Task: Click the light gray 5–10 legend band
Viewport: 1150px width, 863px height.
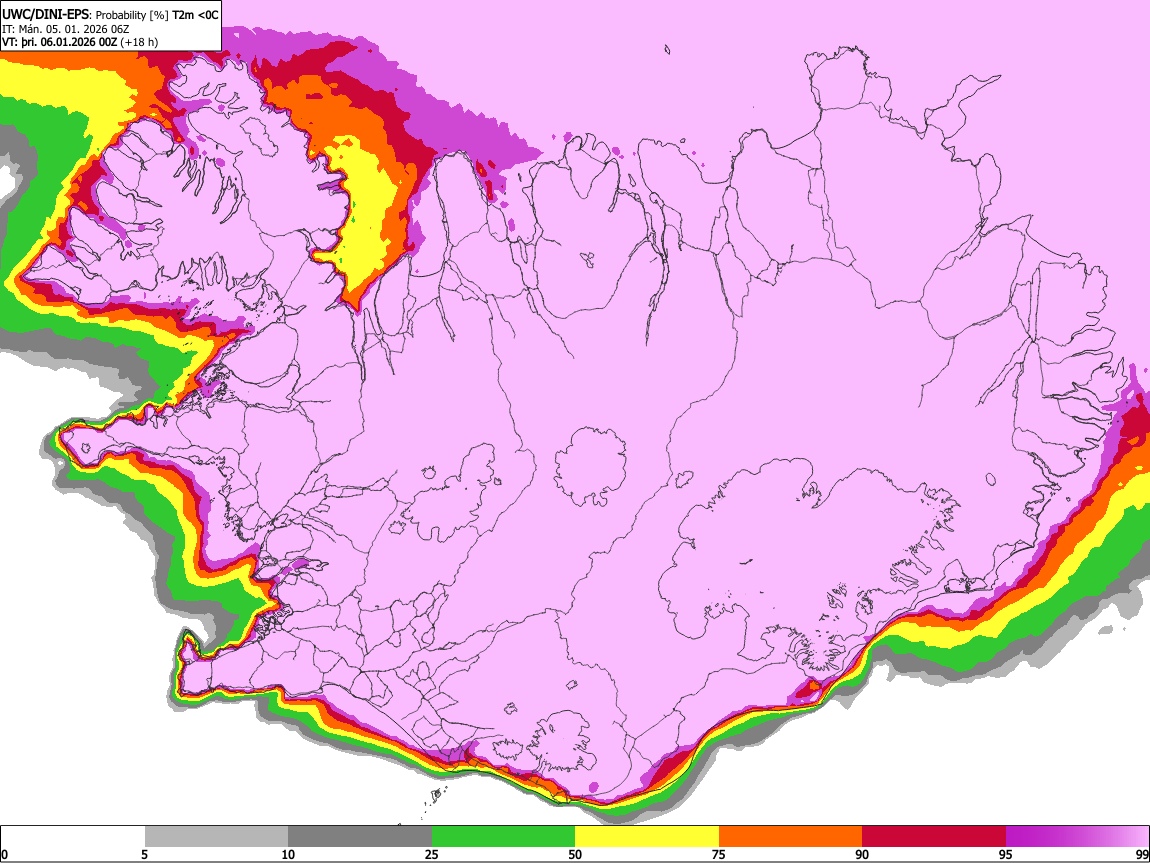Action: pos(216,837)
